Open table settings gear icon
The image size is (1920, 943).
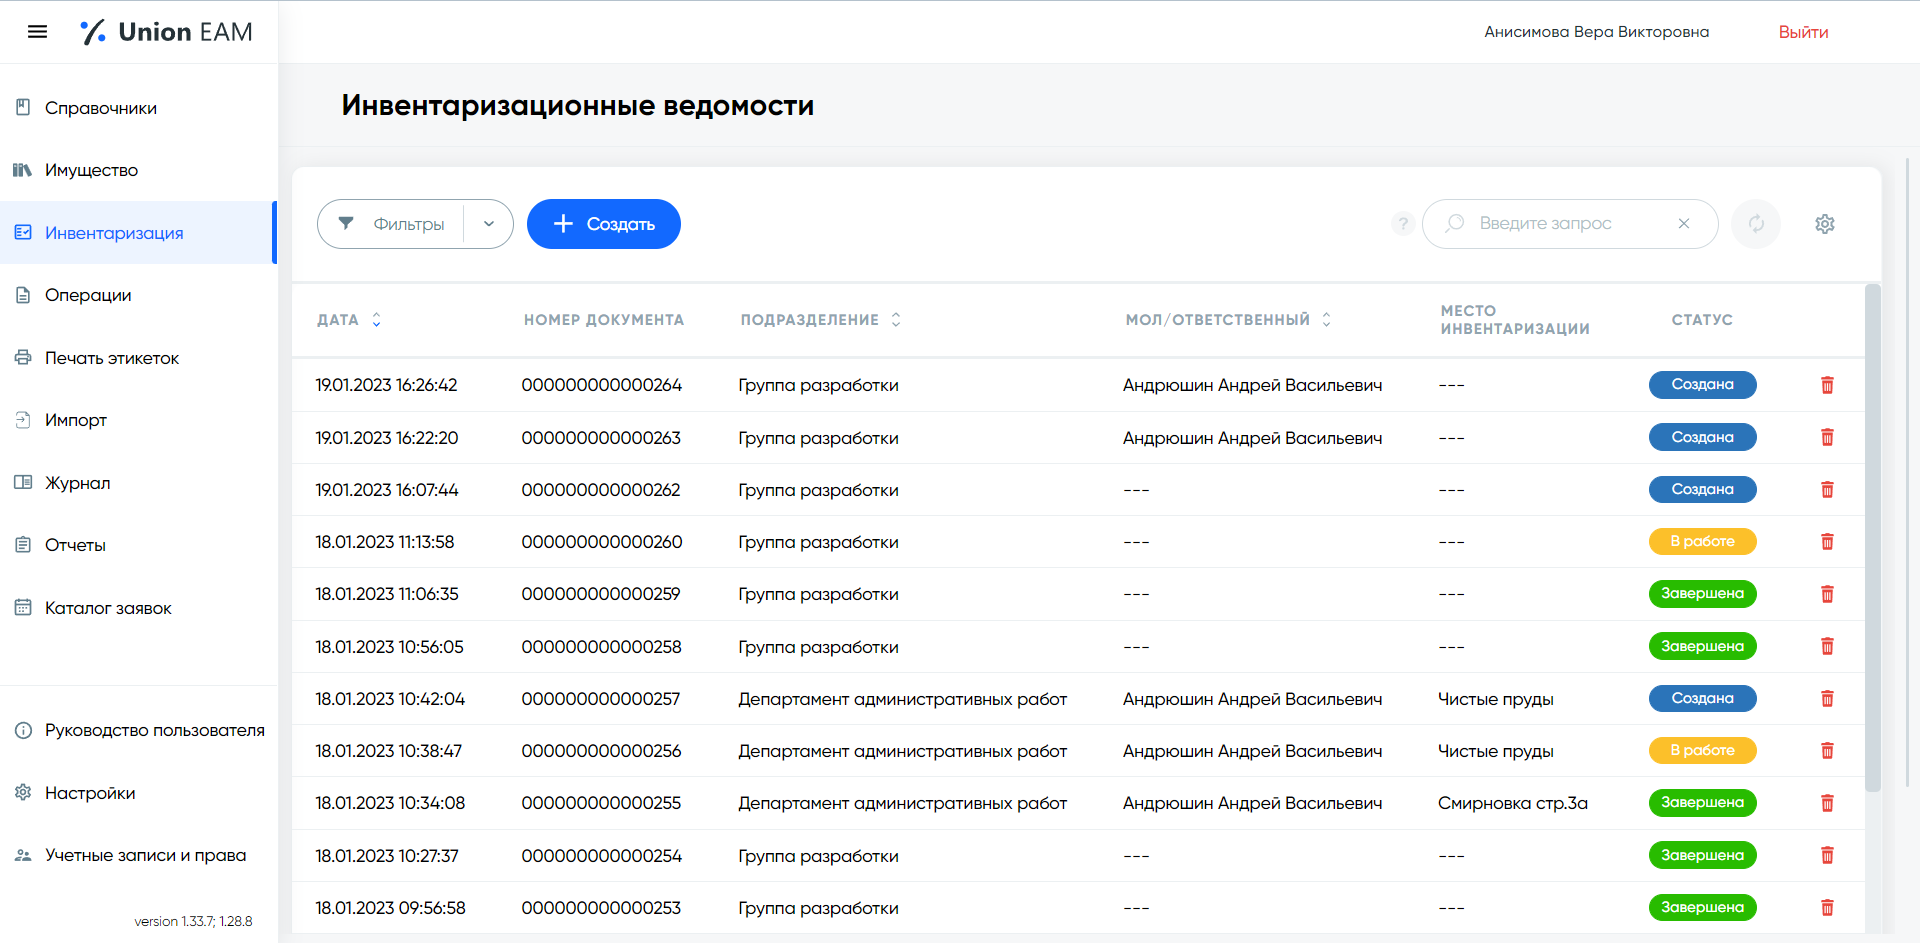pos(1825,224)
